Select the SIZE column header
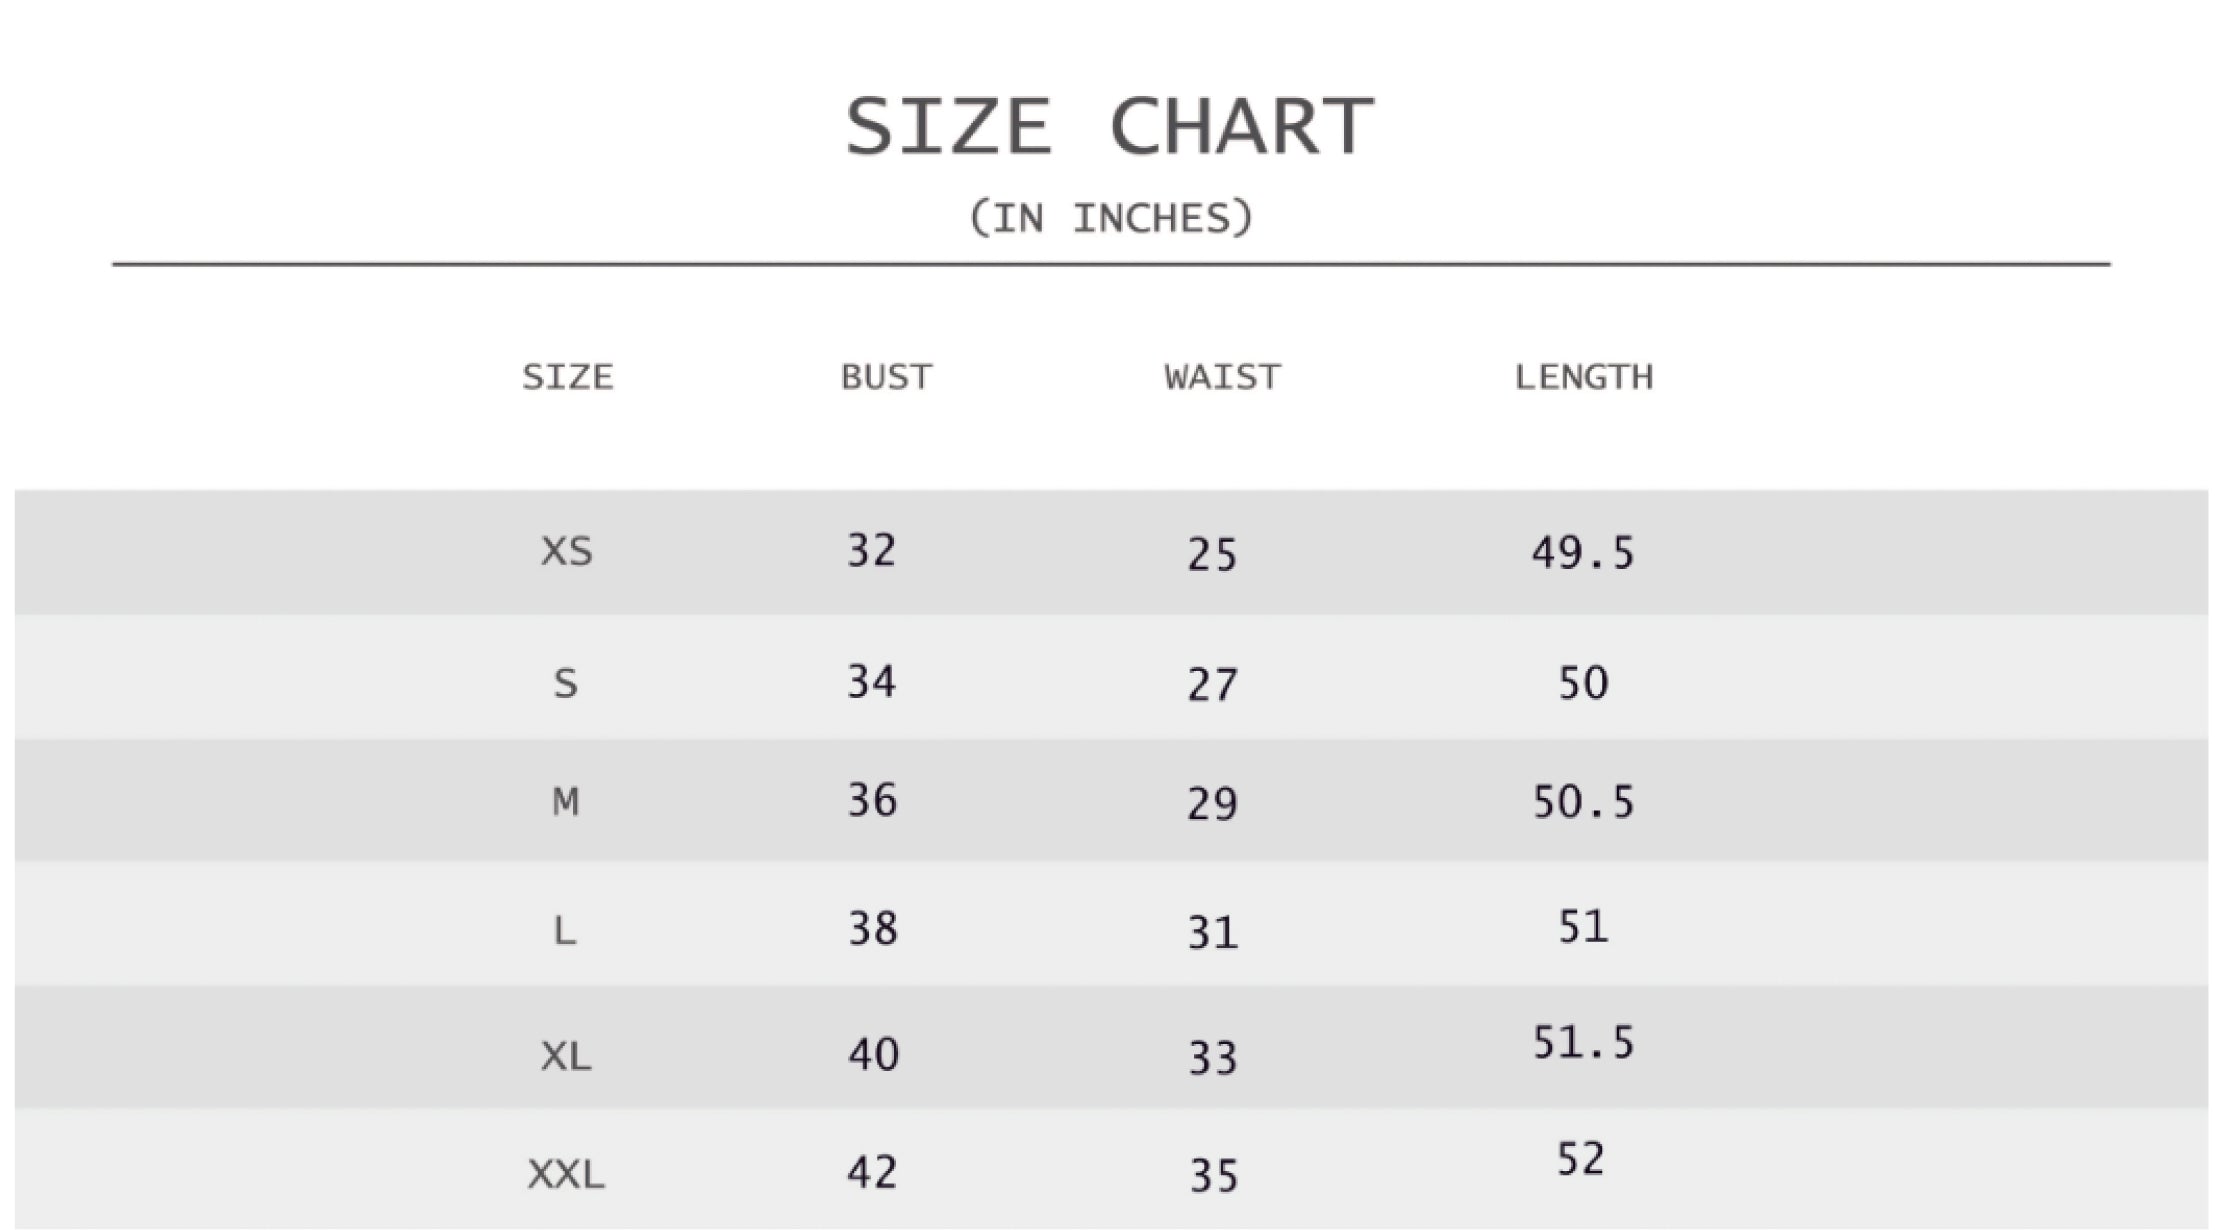The height and width of the screenshot is (1230, 2221). (567, 377)
